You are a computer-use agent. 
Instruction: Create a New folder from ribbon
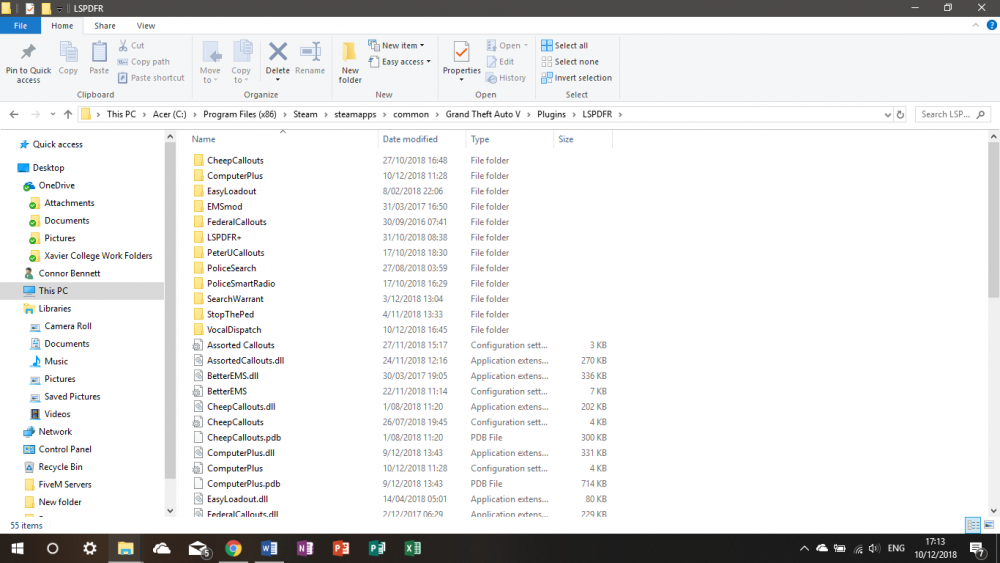coord(349,62)
